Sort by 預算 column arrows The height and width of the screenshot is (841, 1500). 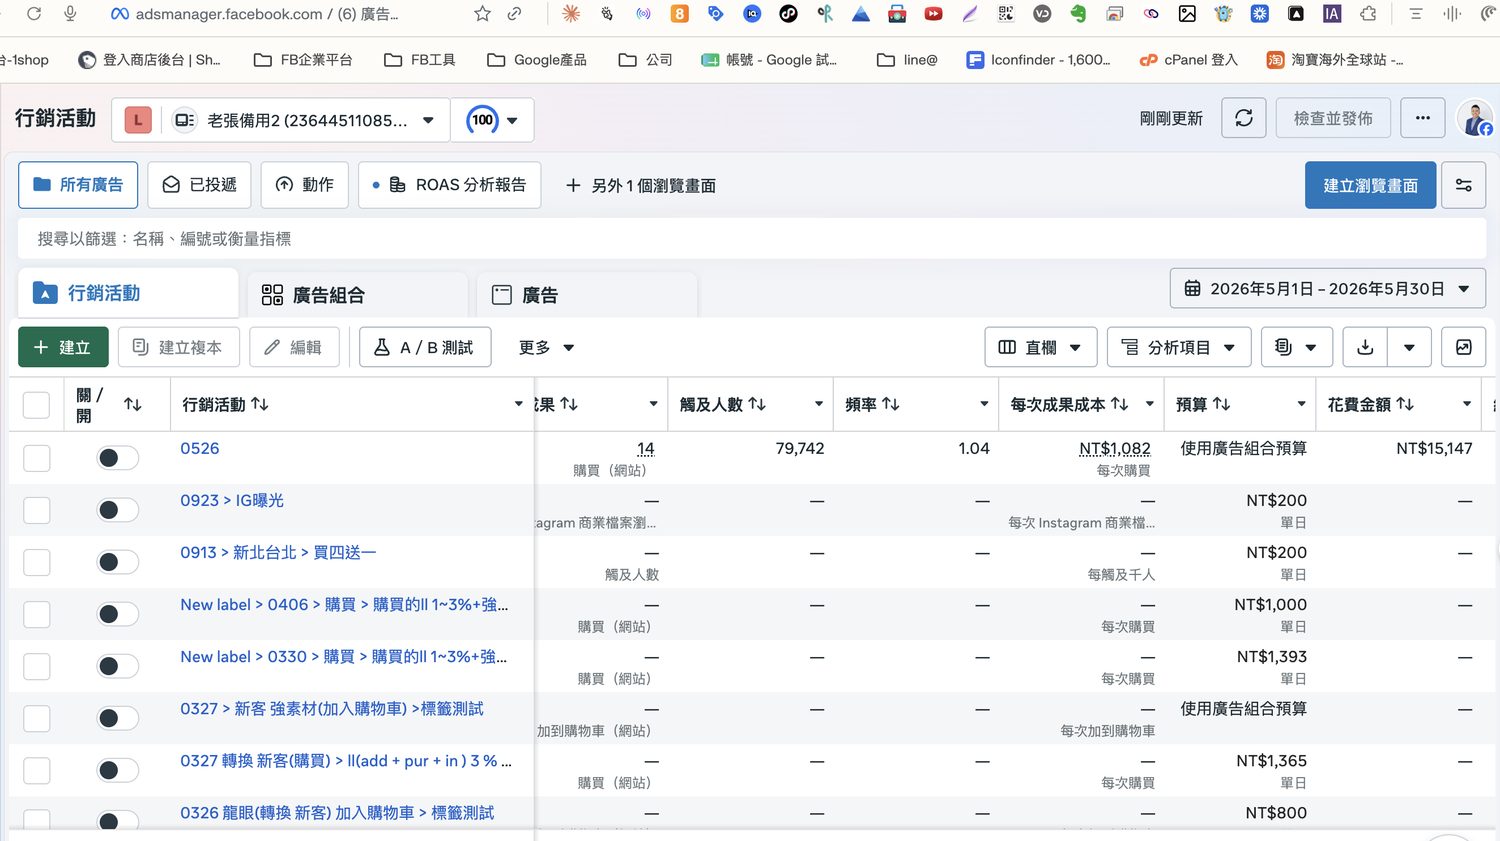(x=1222, y=404)
